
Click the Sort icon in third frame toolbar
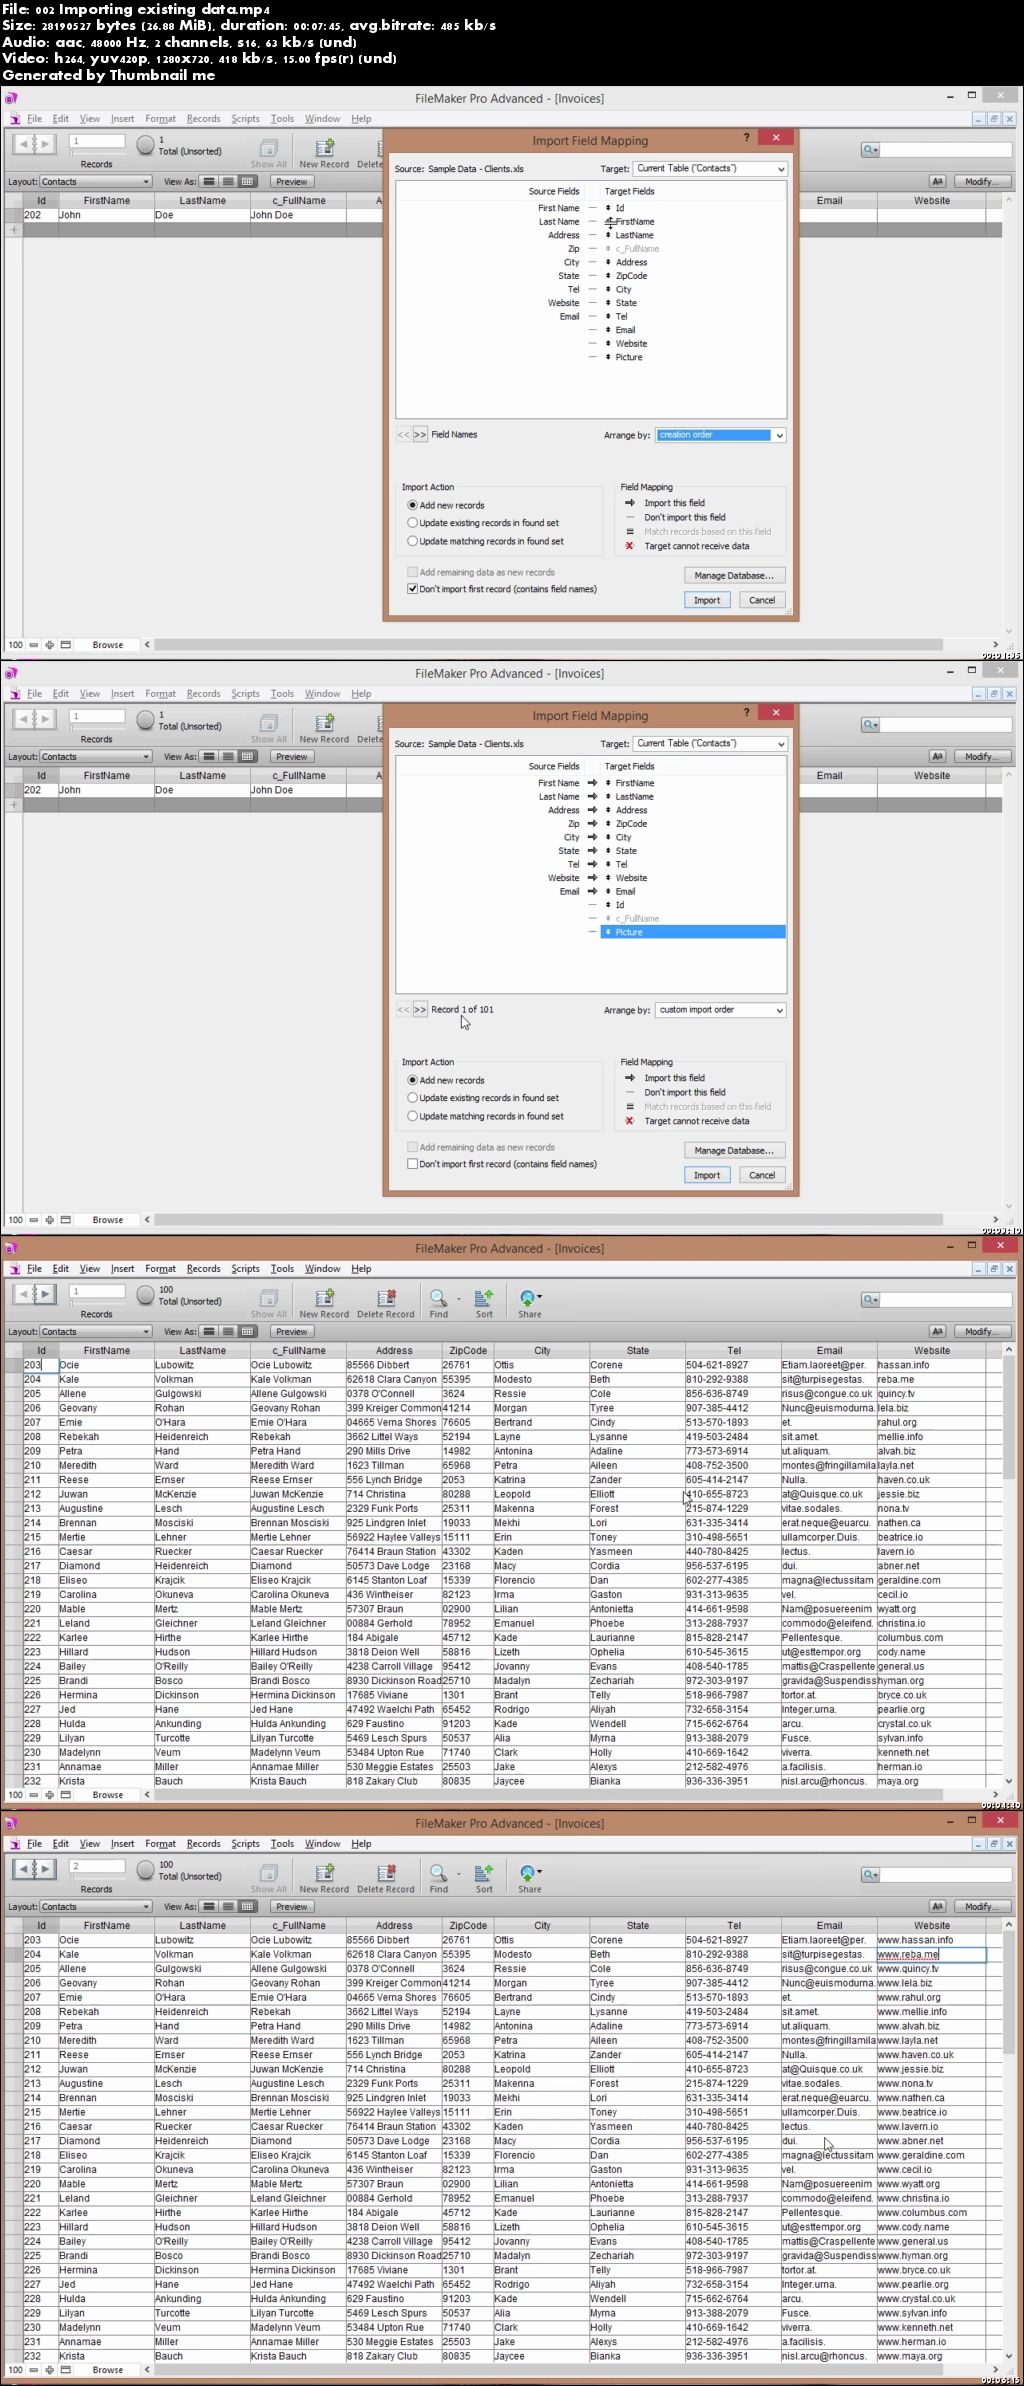point(484,1297)
